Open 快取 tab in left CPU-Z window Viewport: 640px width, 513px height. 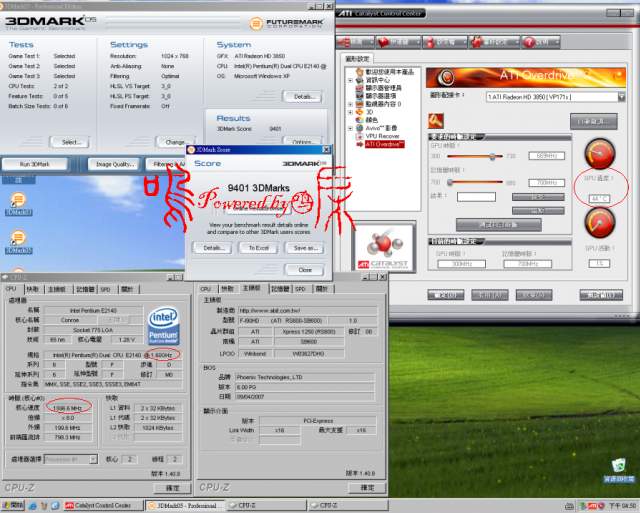(x=33, y=289)
